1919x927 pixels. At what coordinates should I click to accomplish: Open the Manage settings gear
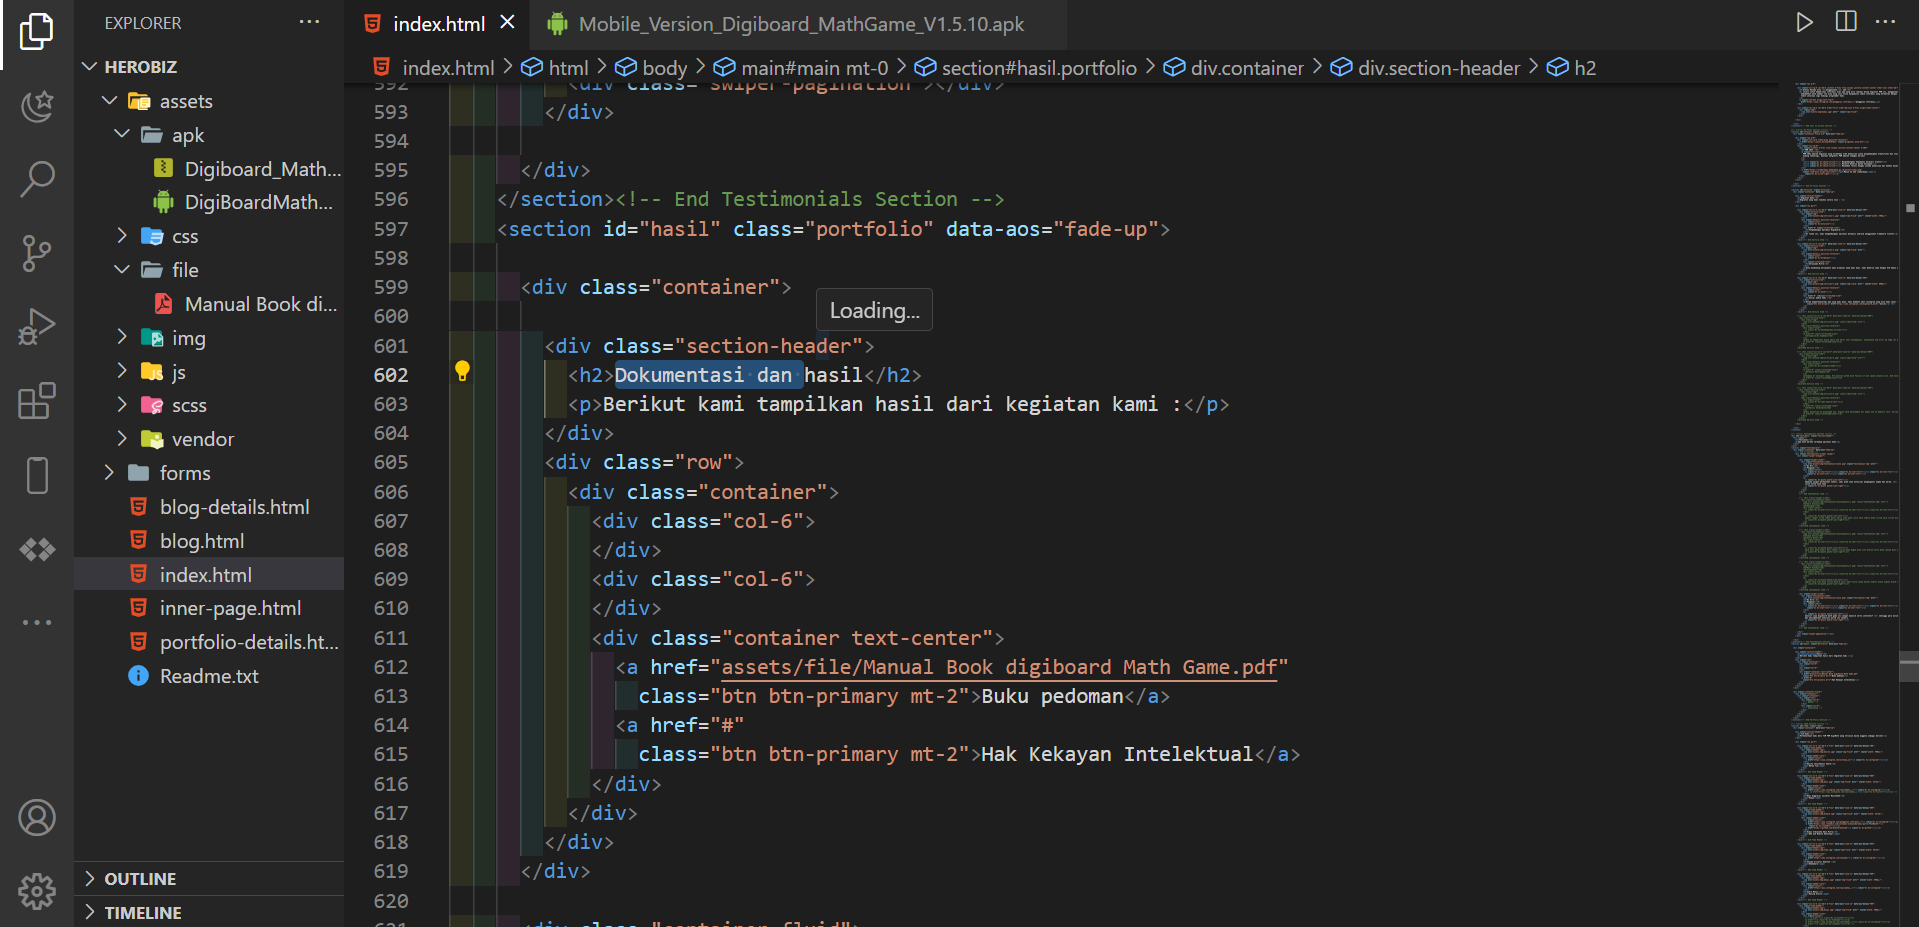37,890
